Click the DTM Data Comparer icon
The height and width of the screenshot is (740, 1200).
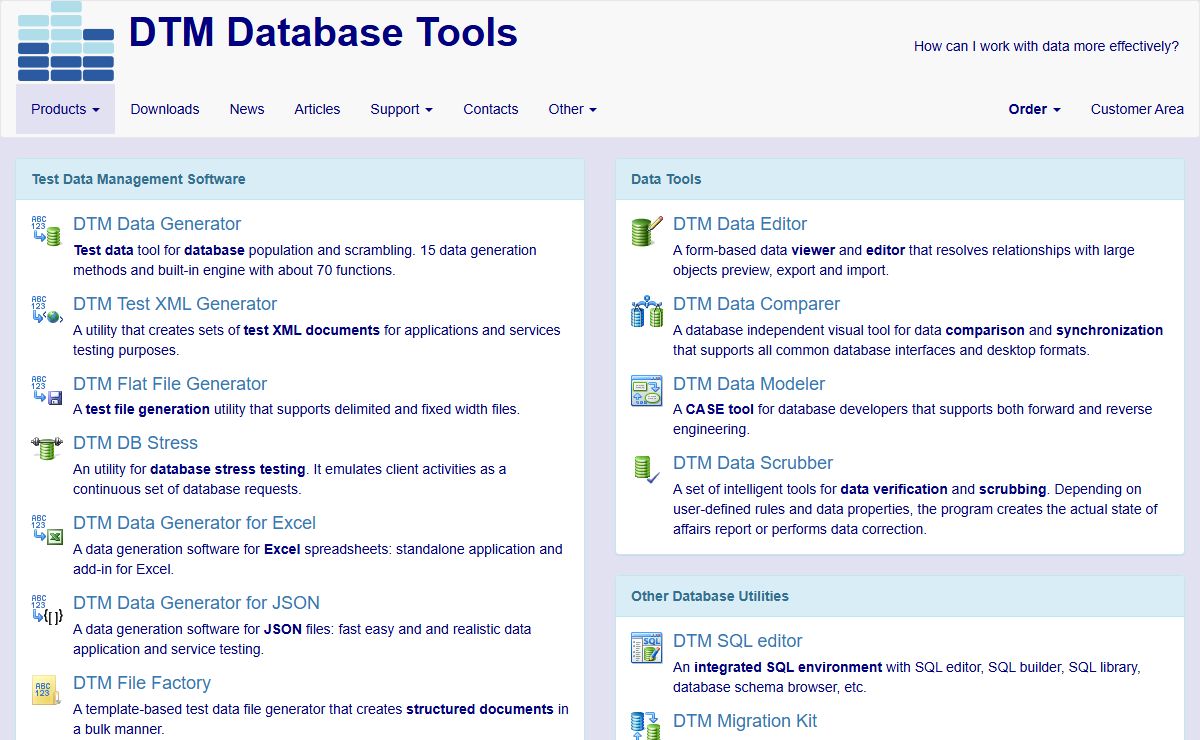click(x=646, y=311)
